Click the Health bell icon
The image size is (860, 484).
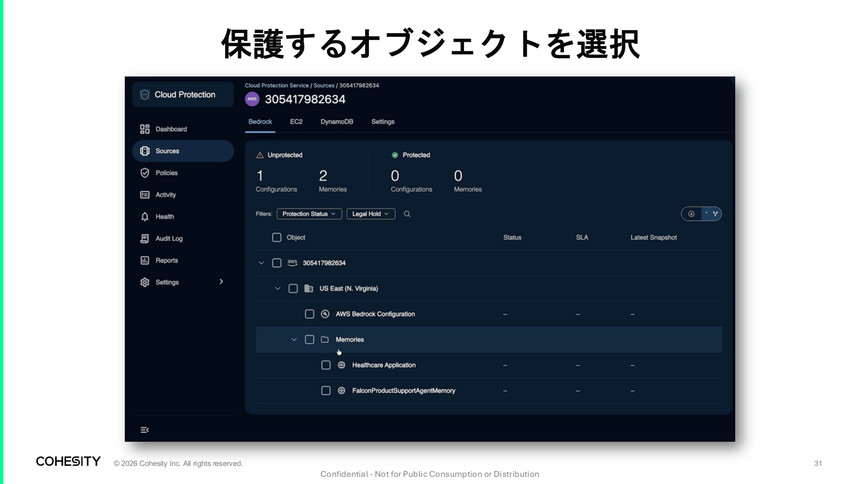click(x=145, y=217)
